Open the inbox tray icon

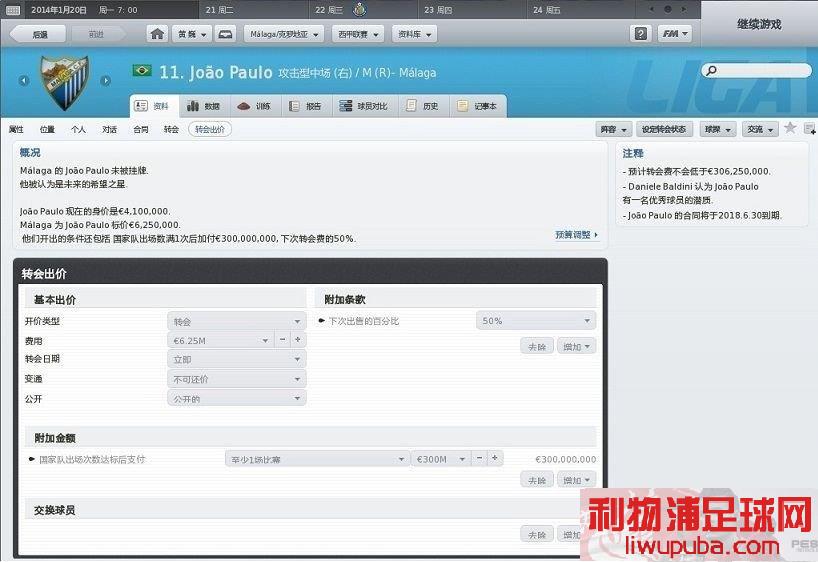coord(225,34)
